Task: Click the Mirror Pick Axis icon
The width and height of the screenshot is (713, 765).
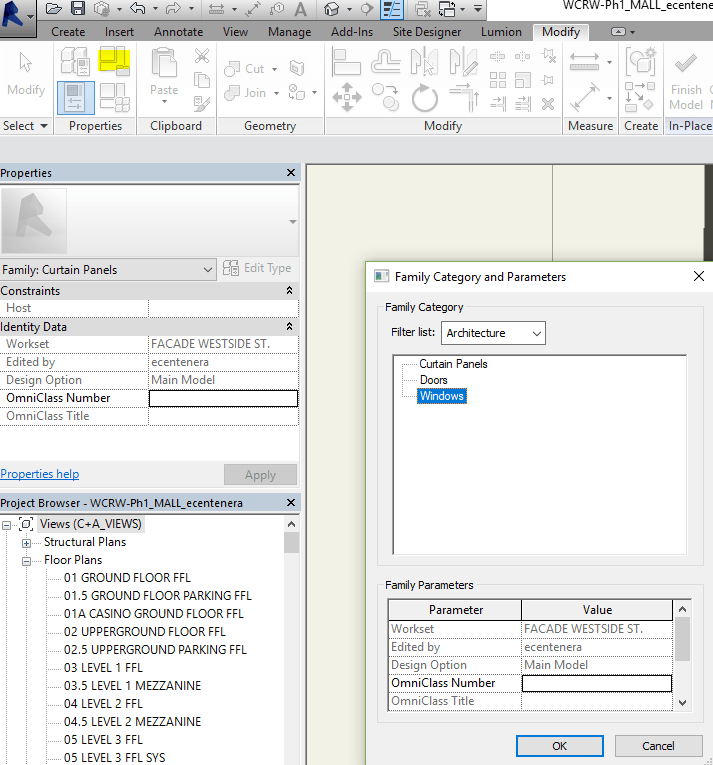Action: click(x=424, y=61)
